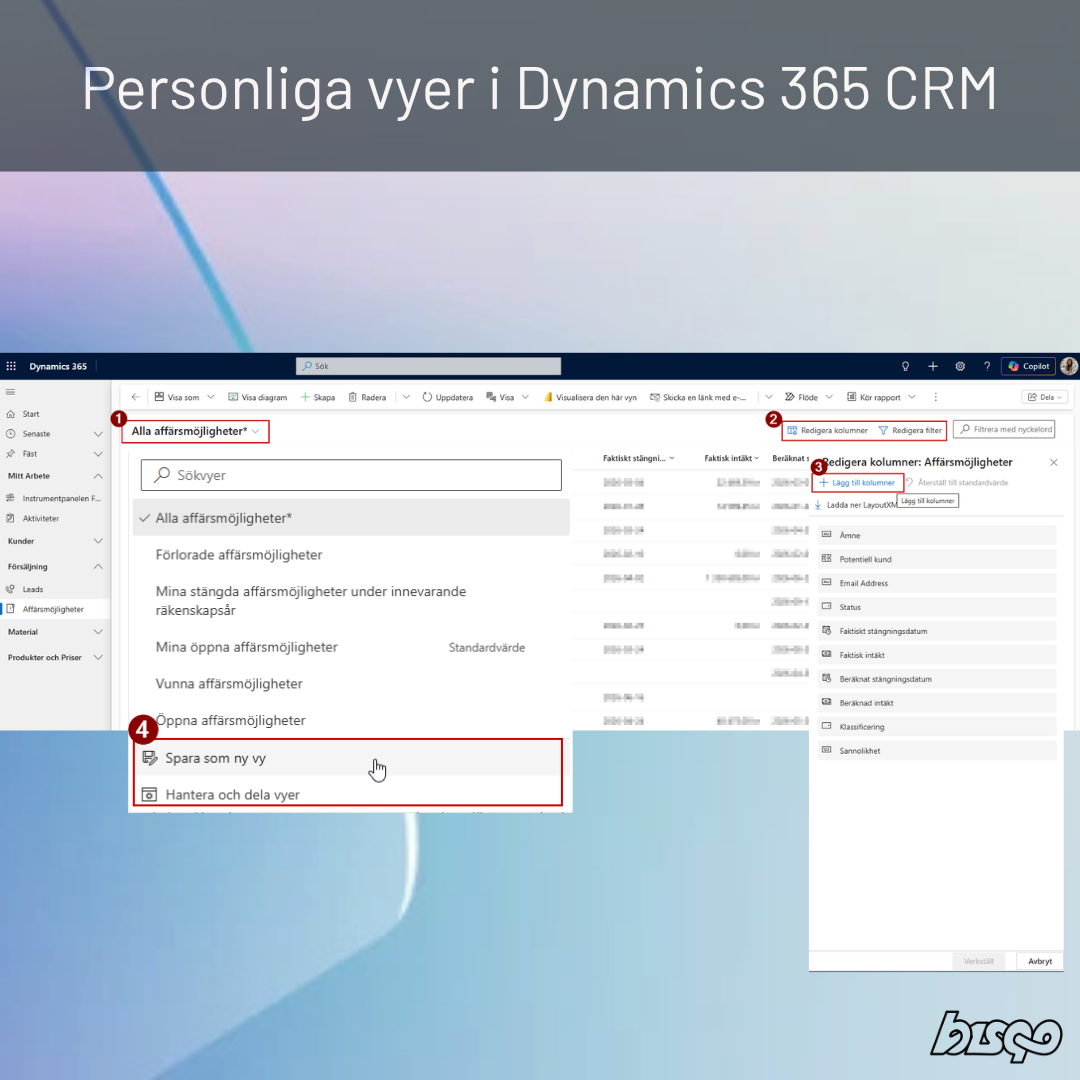Click the Filtrera med nyckelord field
Image resolution: width=1080 pixels, height=1080 pixels.
click(1004, 429)
